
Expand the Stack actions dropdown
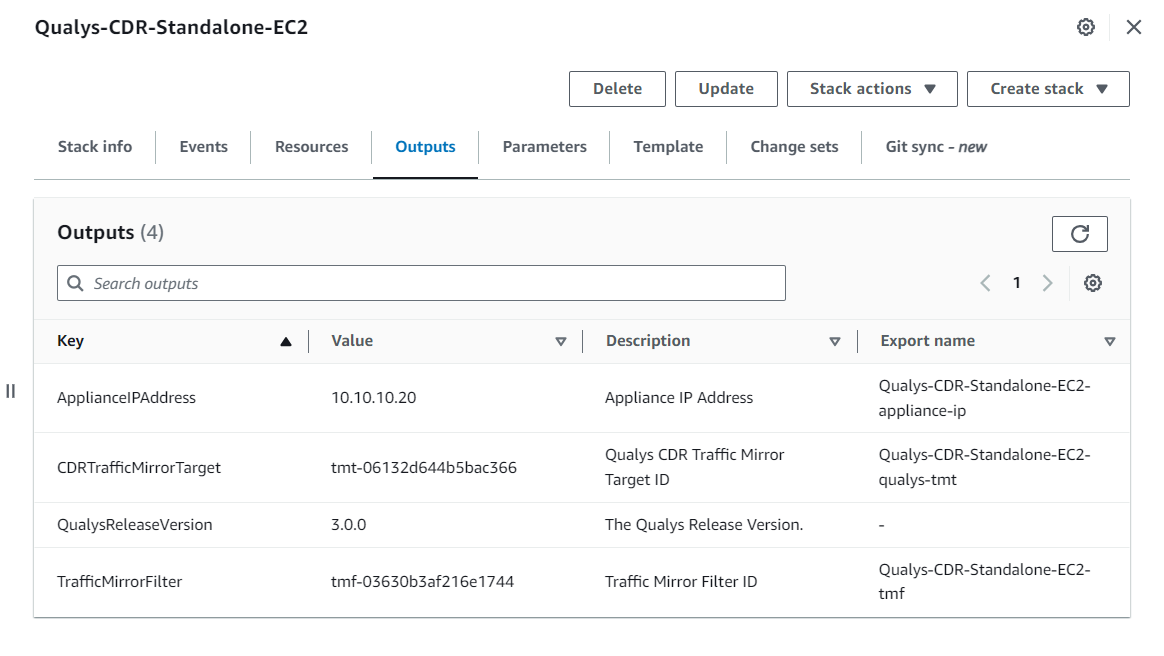(872, 89)
